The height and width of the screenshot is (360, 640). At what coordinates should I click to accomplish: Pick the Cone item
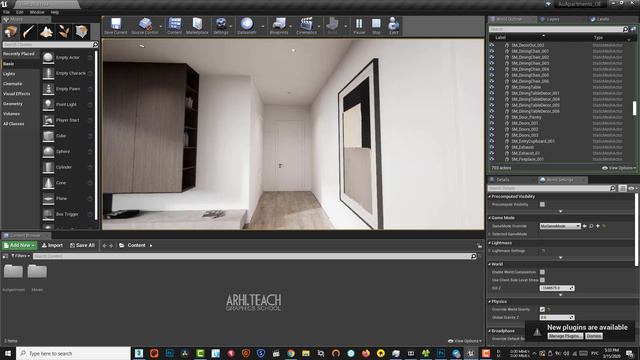pos(68,183)
